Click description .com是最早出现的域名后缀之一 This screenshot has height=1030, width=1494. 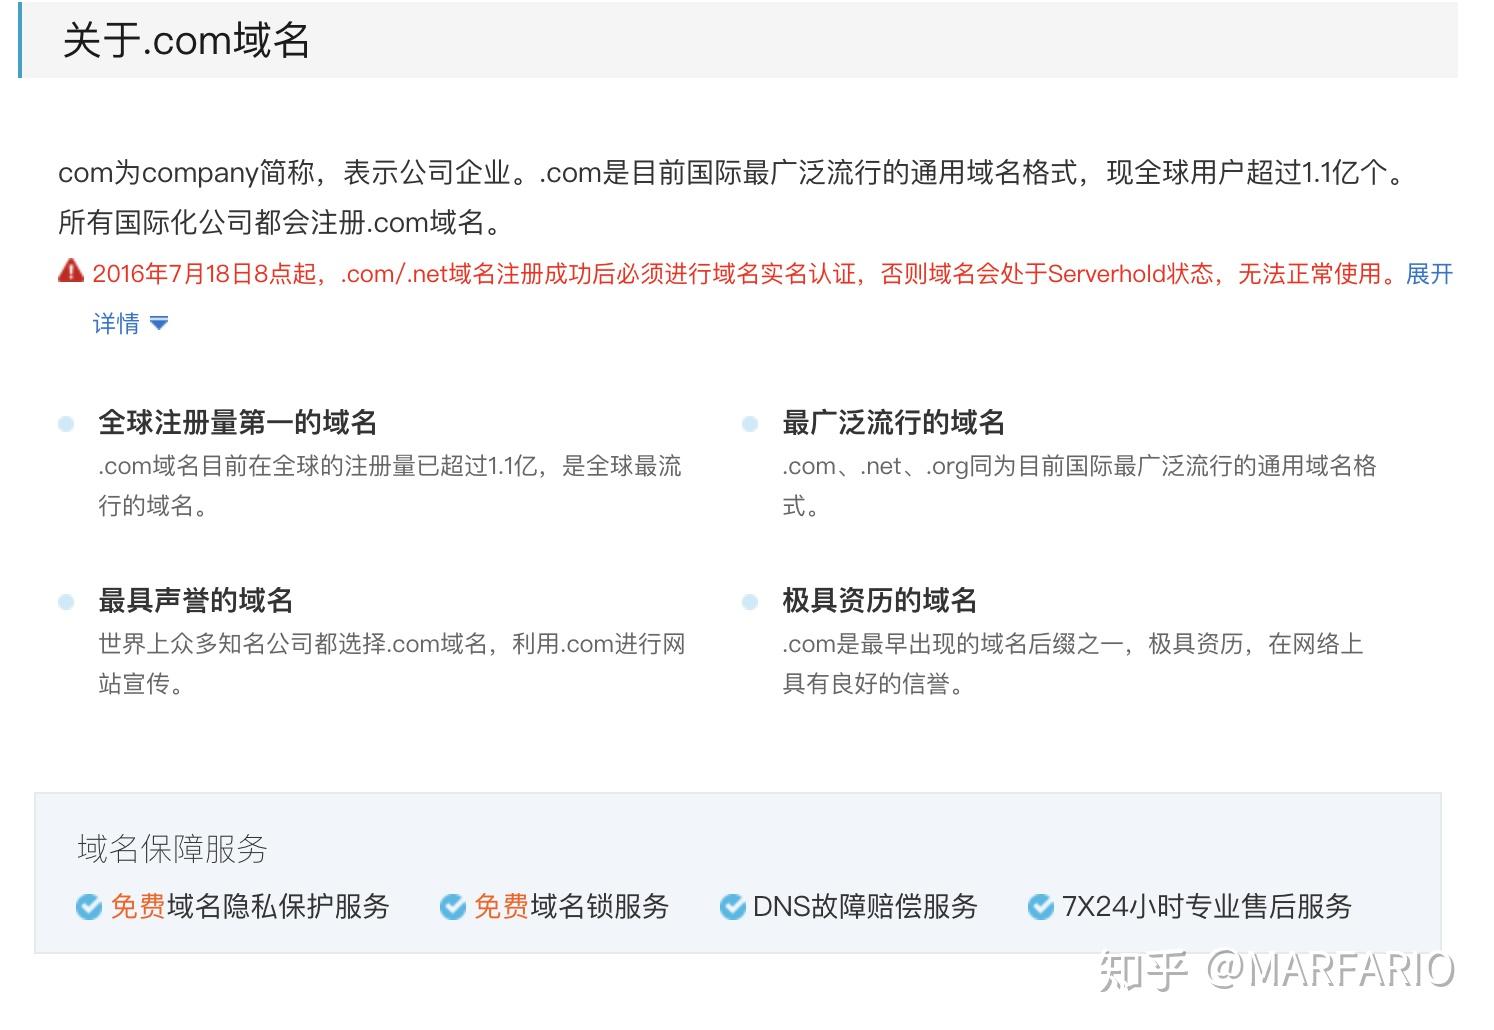click(x=1073, y=664)
